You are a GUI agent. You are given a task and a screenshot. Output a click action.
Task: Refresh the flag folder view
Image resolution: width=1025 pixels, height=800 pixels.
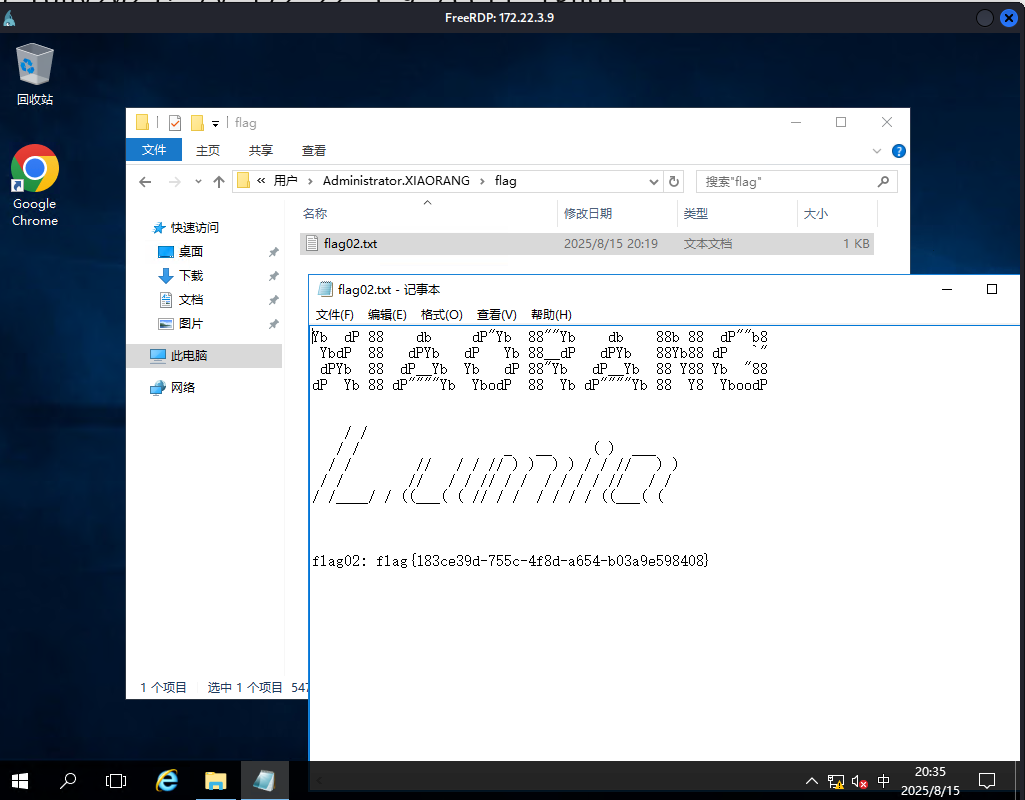pyautogui.click(x=674, y=182)
